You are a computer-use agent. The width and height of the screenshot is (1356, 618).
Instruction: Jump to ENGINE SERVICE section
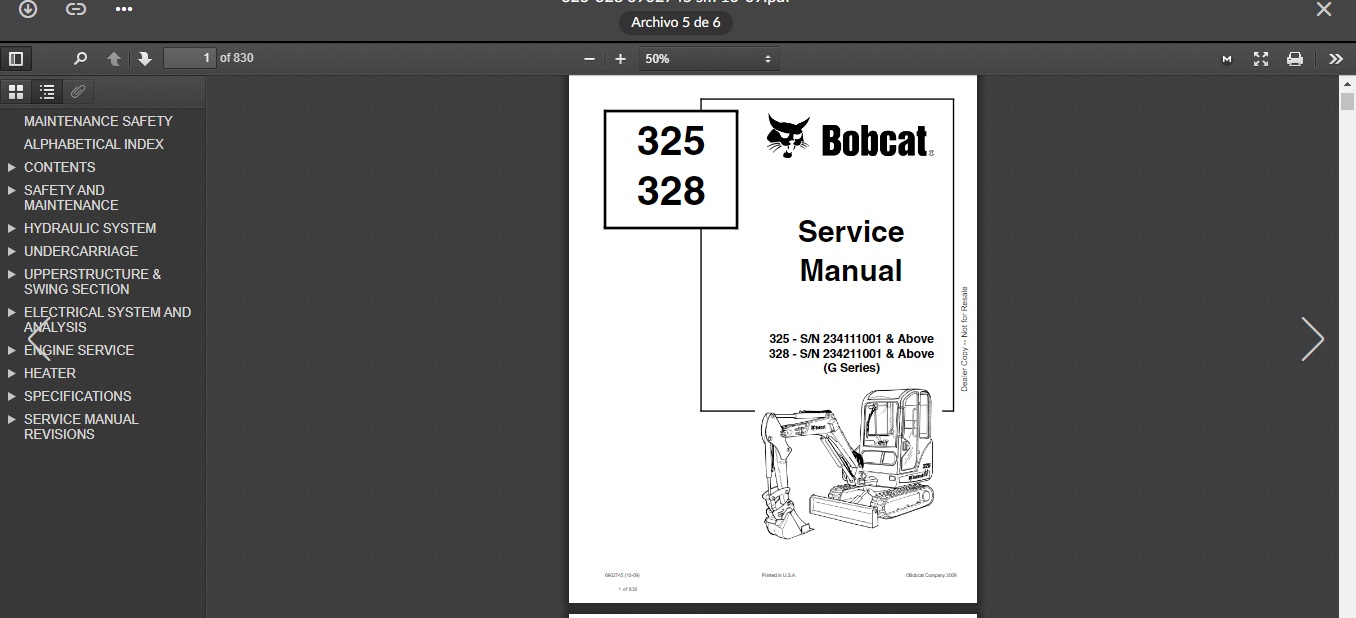pyautogui.click(x=79, y=350)
